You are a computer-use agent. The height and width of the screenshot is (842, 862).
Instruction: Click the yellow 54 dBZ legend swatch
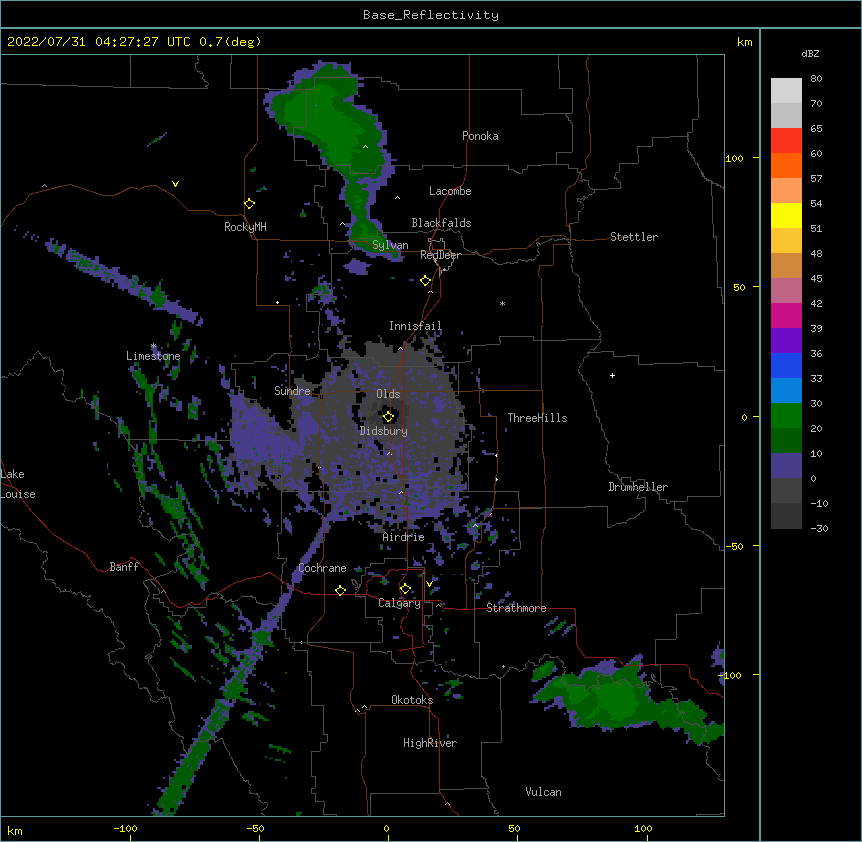click(x=786, y=215)
